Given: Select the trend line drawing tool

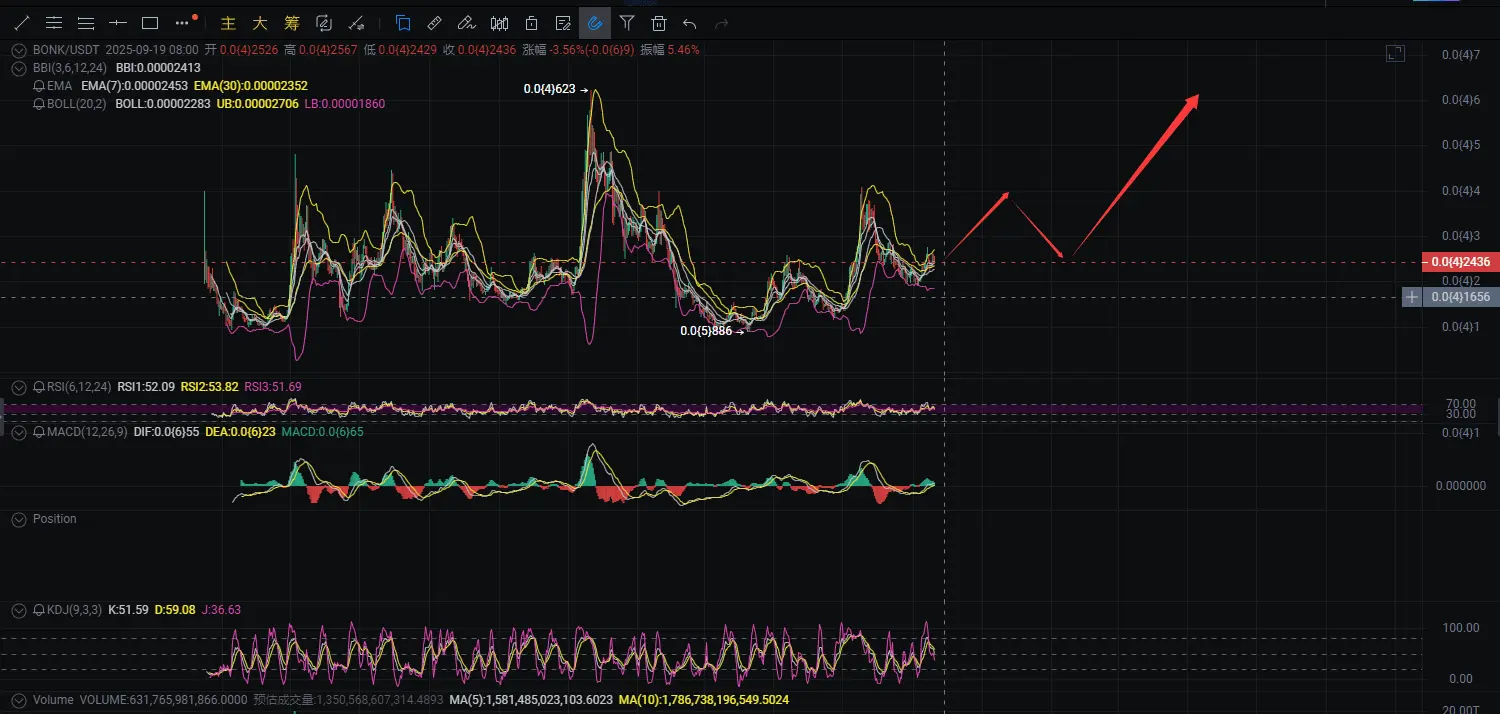Looking at the screenshot, I should 22,22.
